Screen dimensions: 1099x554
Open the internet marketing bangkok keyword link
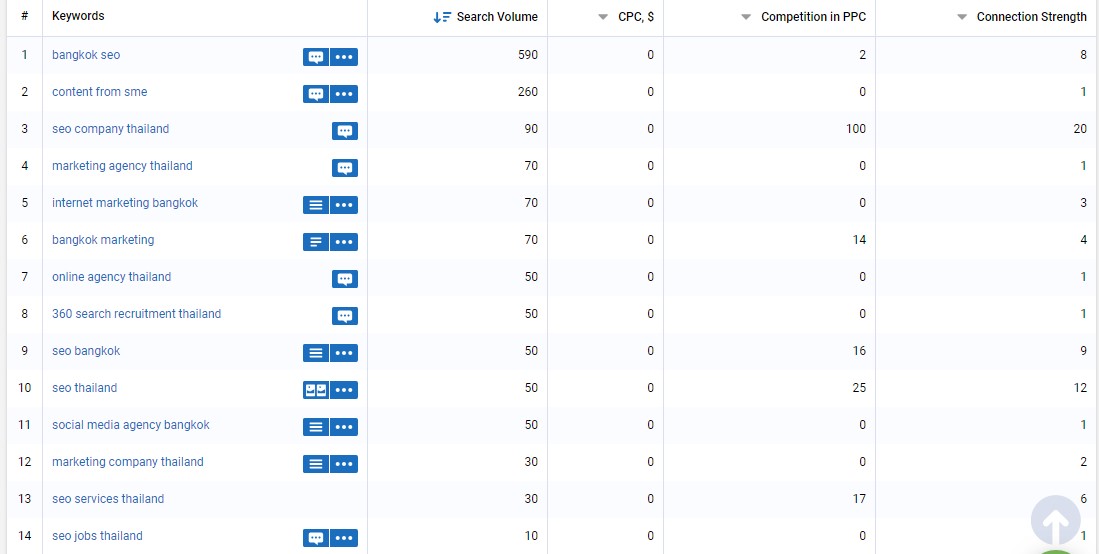click(x=125, y=203)
